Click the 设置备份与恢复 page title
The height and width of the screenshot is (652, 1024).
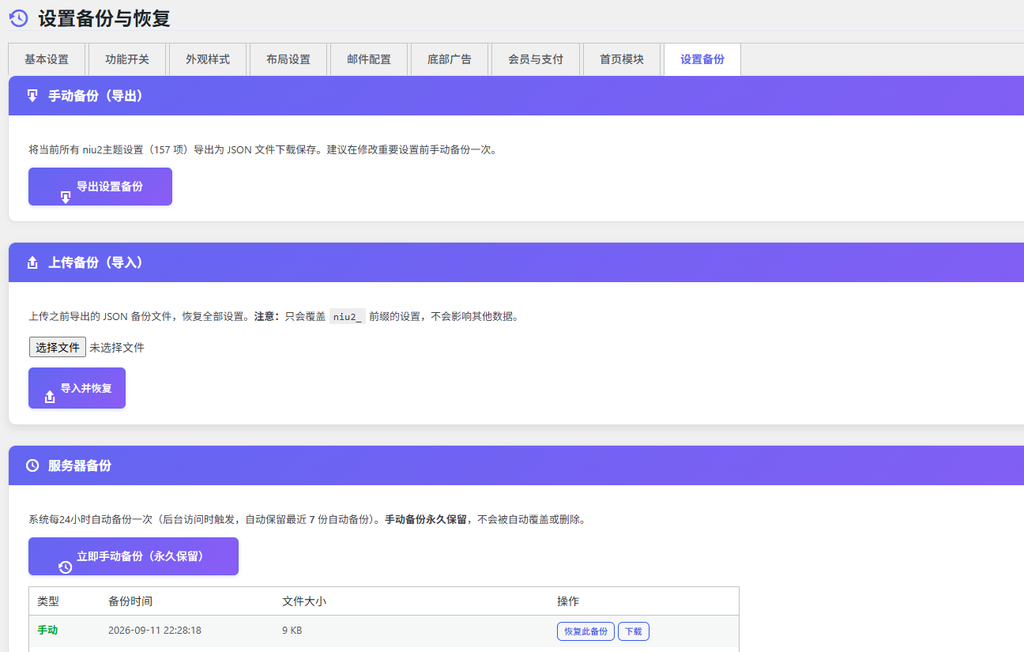[104, 18]
